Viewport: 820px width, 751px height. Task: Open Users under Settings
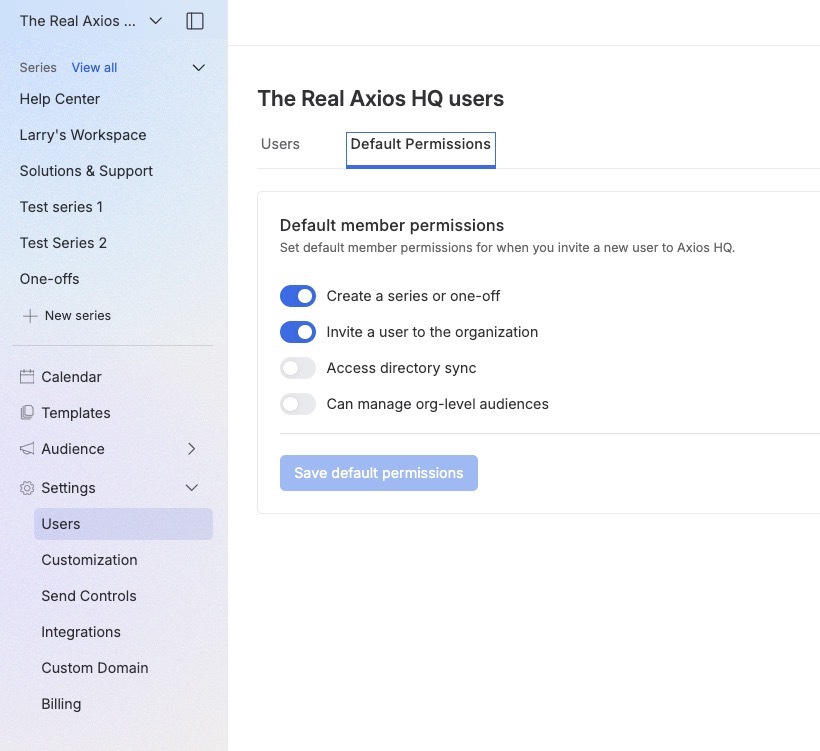click(123, 524)
